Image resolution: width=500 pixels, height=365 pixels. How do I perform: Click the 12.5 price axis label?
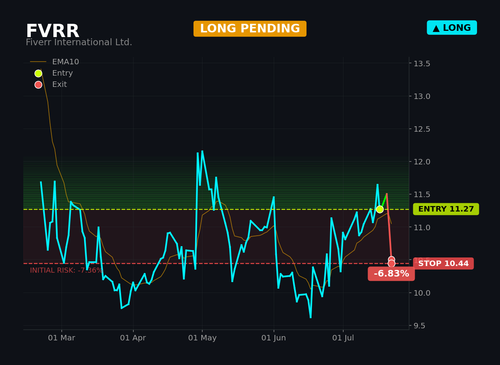(x=422, y=129)
